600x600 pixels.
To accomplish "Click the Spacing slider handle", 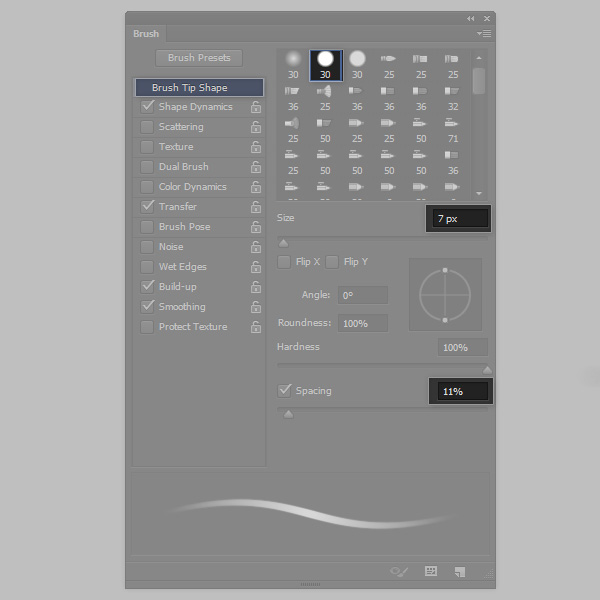I will pos(289,414).
